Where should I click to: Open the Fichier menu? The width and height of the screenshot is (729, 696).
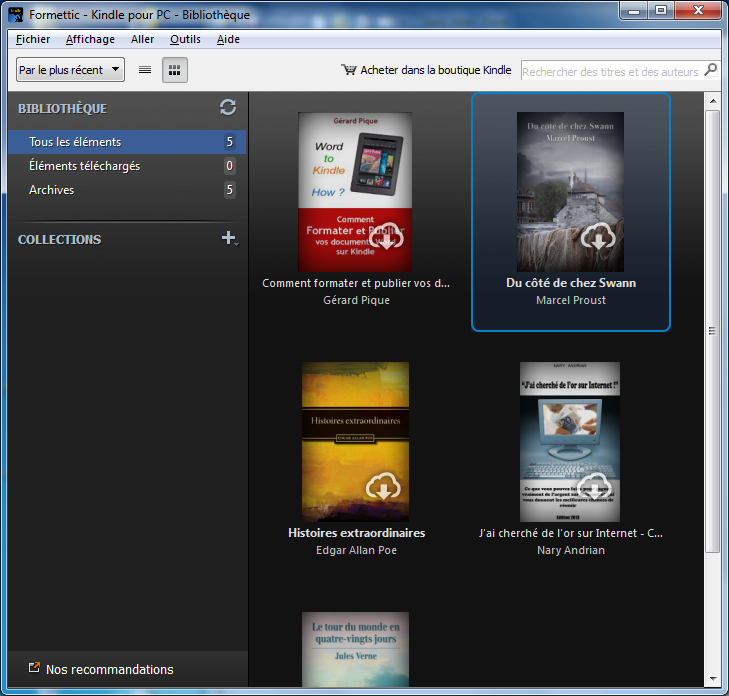[33, 40]
